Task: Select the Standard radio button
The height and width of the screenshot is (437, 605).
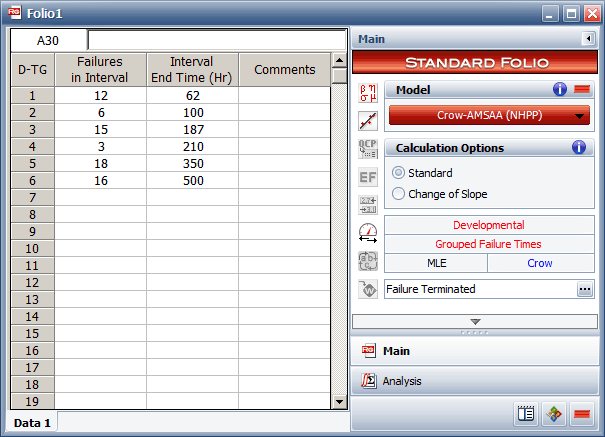Action: click(x=399, y=173)
